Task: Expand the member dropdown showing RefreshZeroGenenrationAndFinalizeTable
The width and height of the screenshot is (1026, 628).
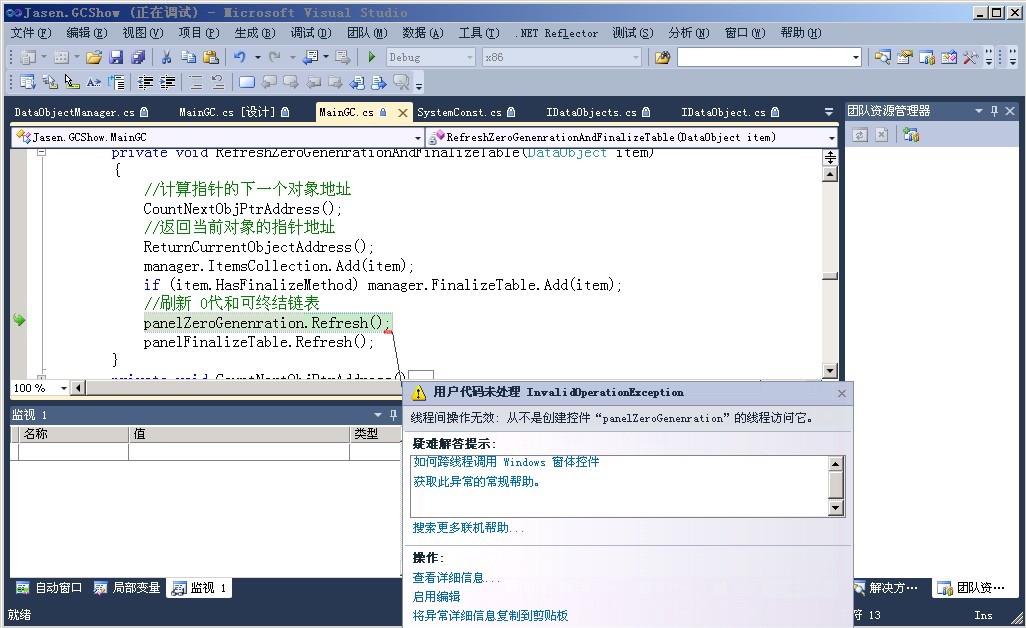Action: tap(832, 137)
